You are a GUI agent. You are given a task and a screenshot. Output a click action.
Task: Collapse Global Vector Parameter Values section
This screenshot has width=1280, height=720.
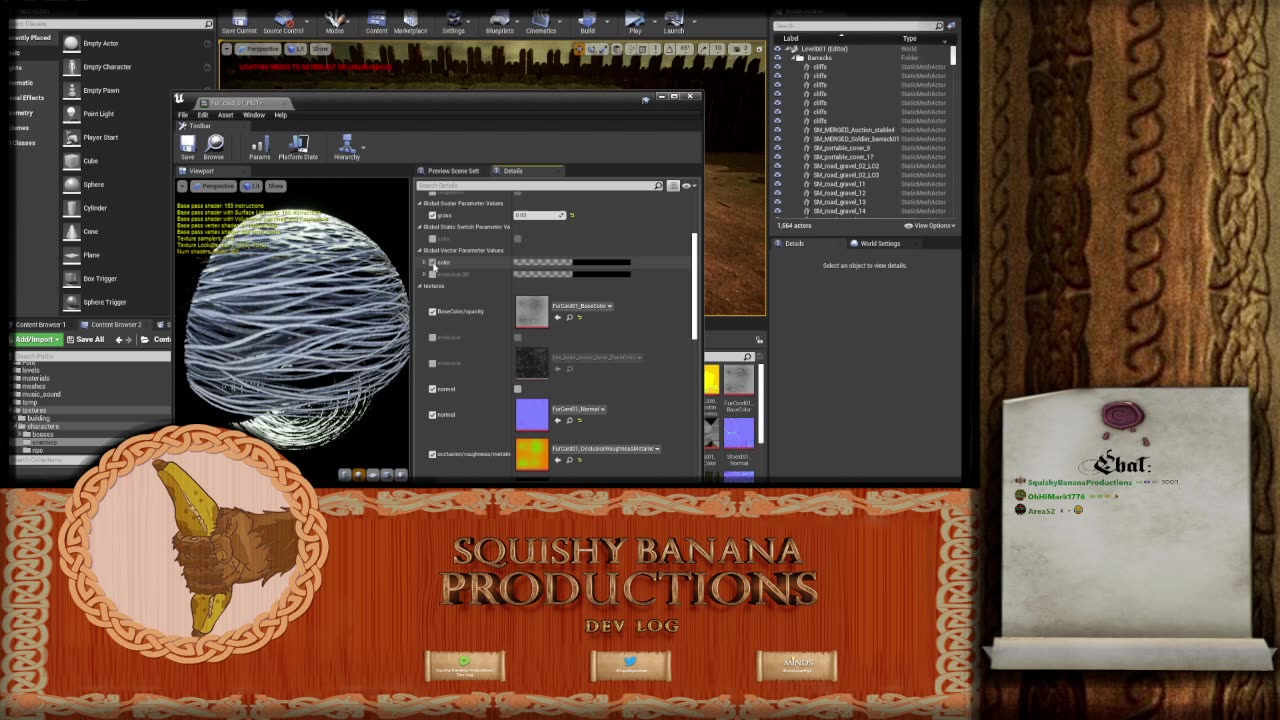click(420, 250)
